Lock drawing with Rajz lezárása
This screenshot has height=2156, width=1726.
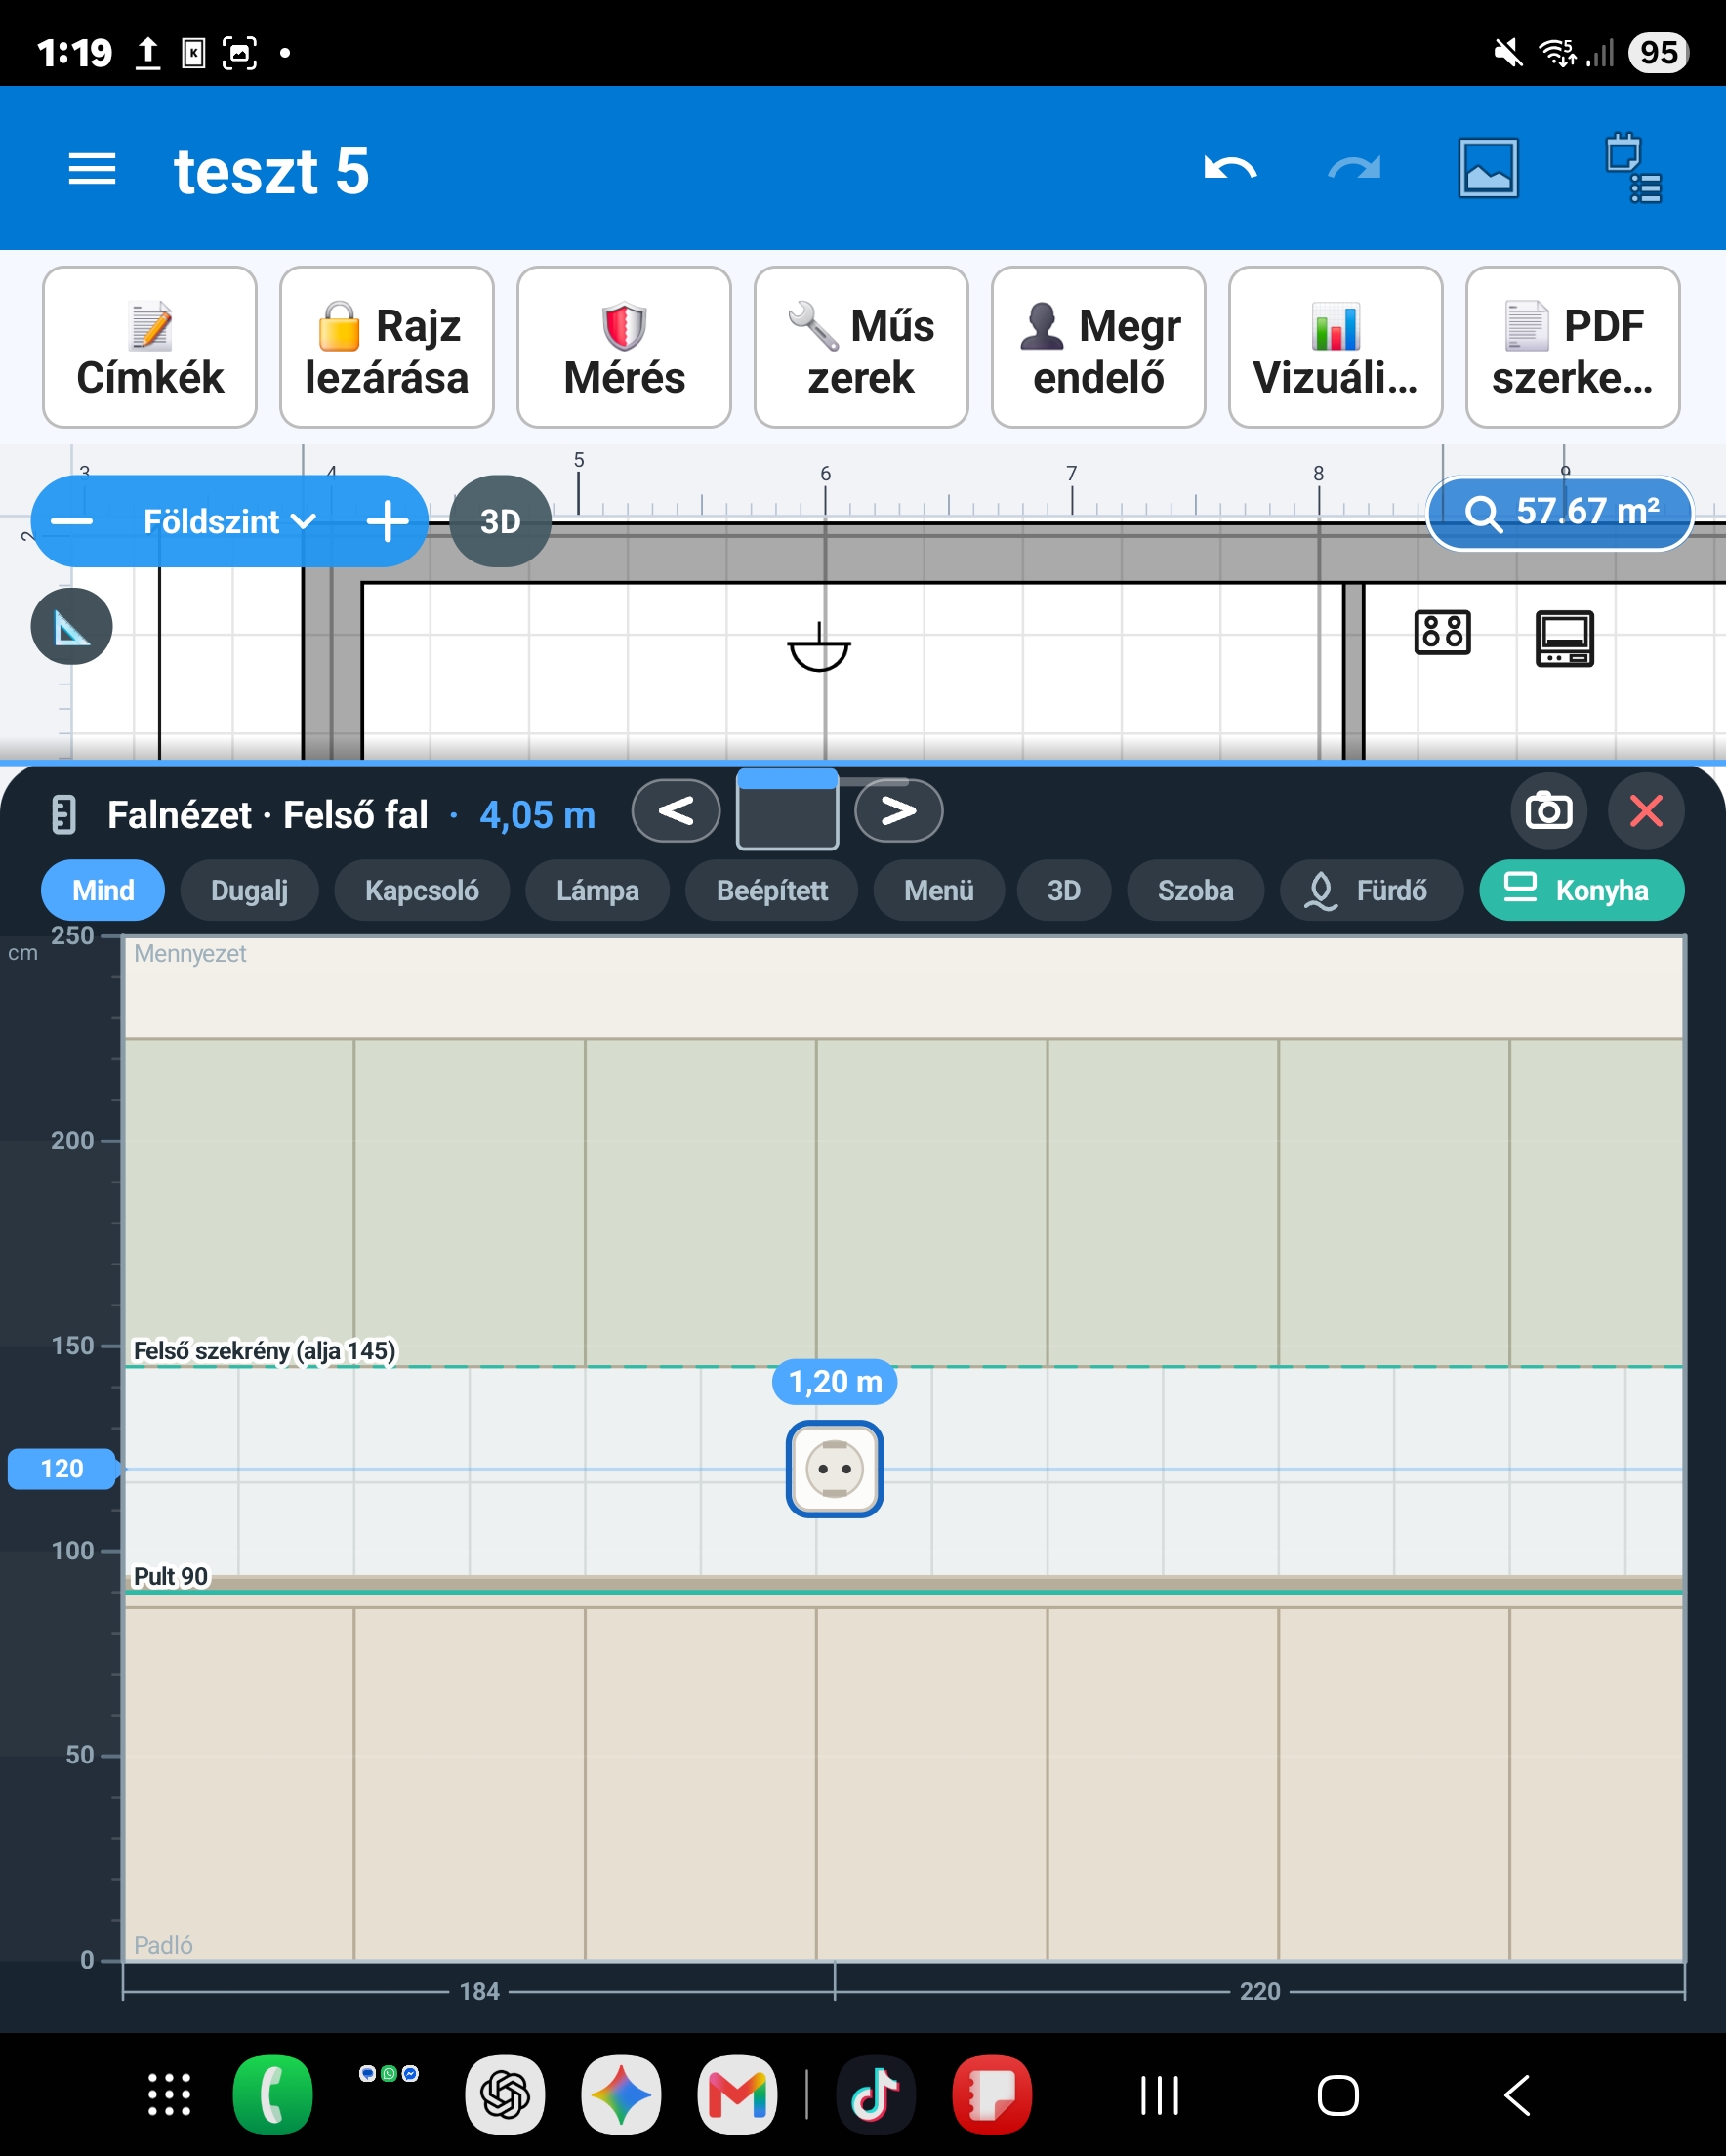point(387,347)
